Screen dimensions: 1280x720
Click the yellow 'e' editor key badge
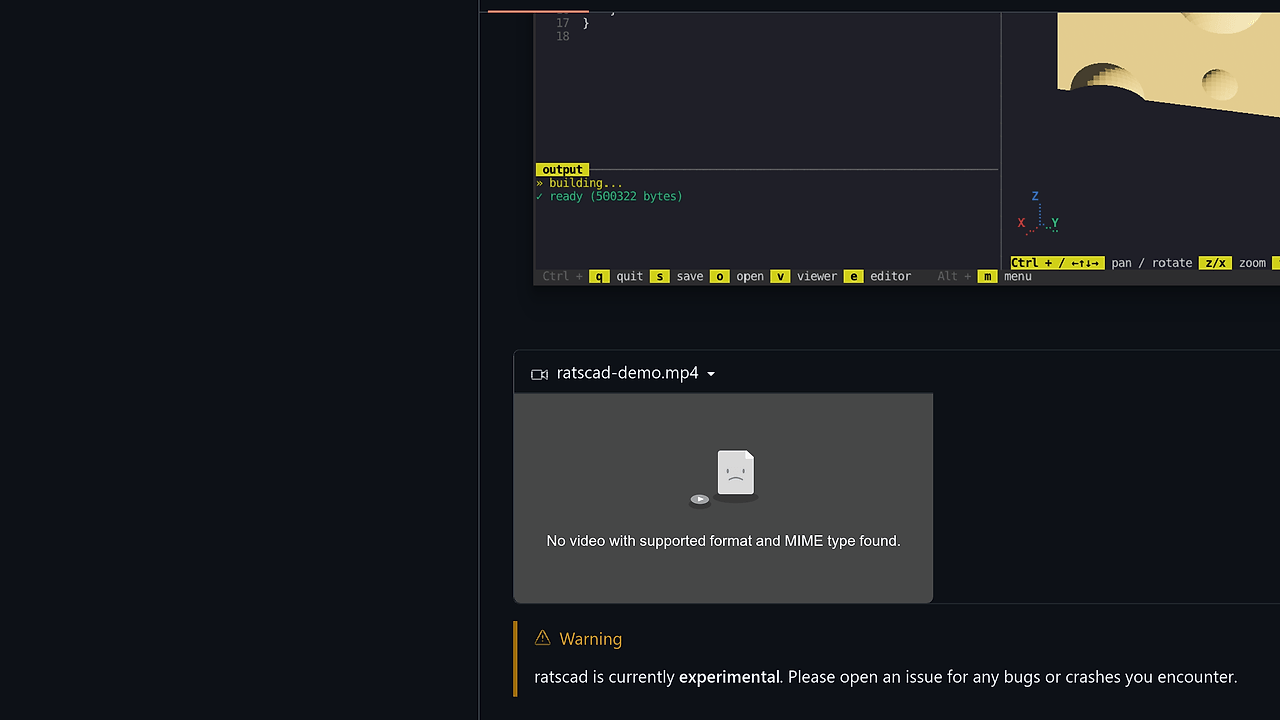[853, 276]
